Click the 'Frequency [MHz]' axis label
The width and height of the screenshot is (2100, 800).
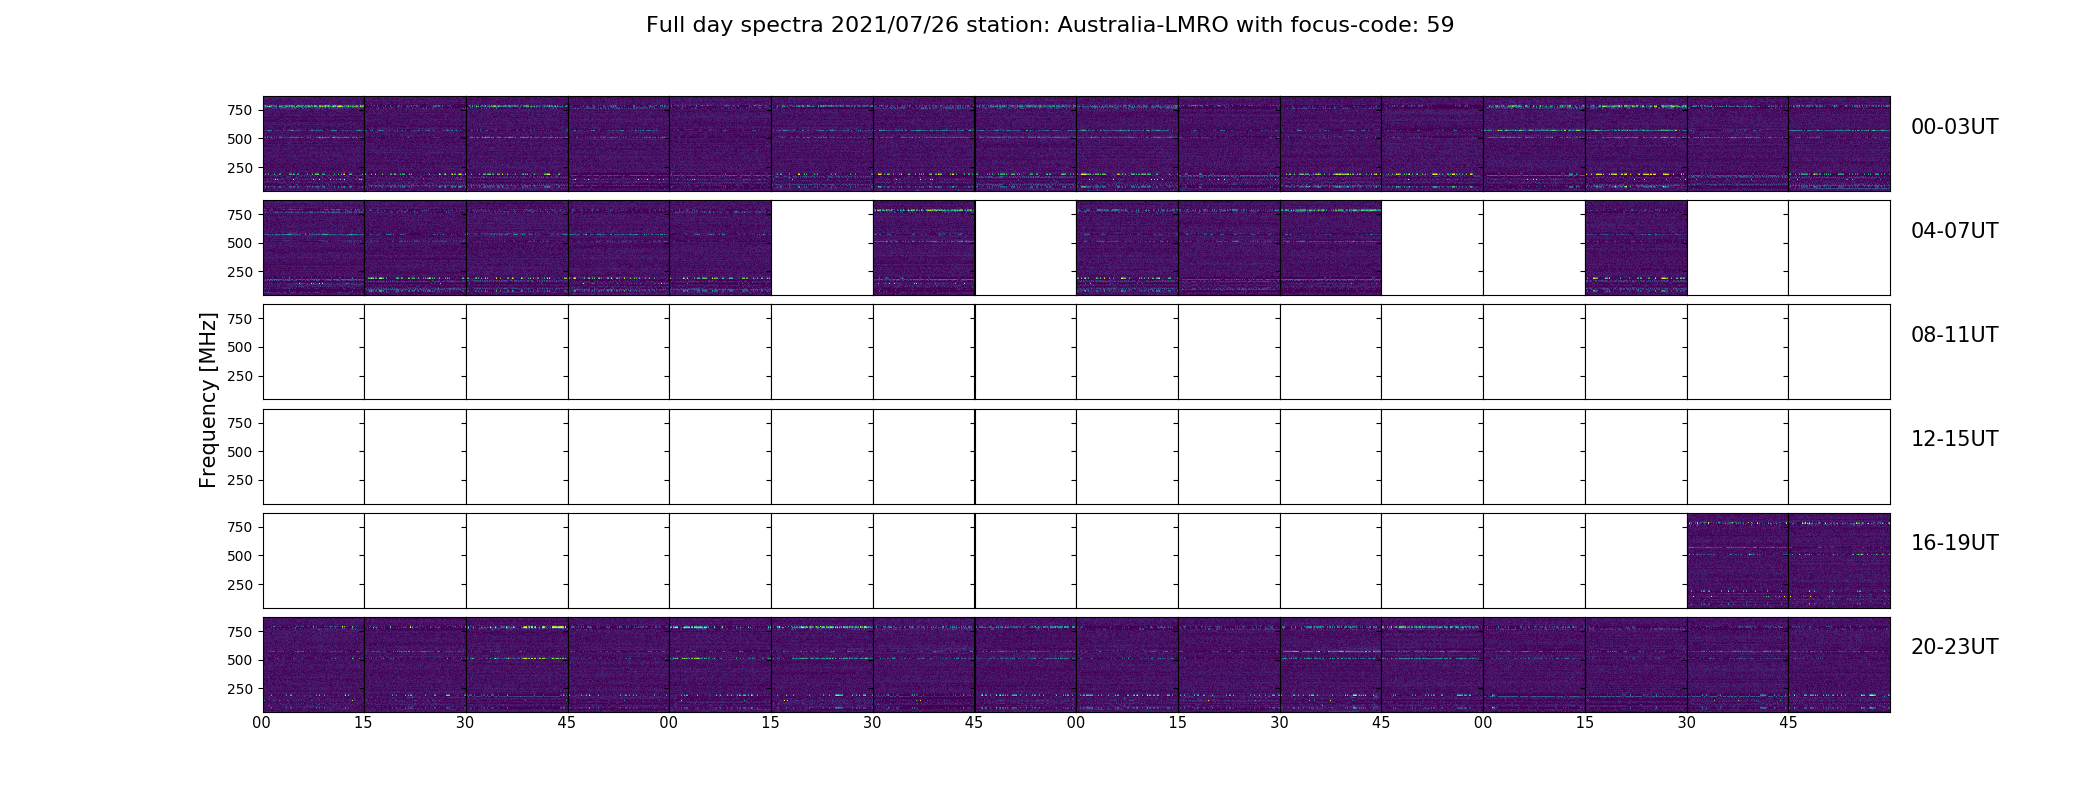[x=208, y=400]
